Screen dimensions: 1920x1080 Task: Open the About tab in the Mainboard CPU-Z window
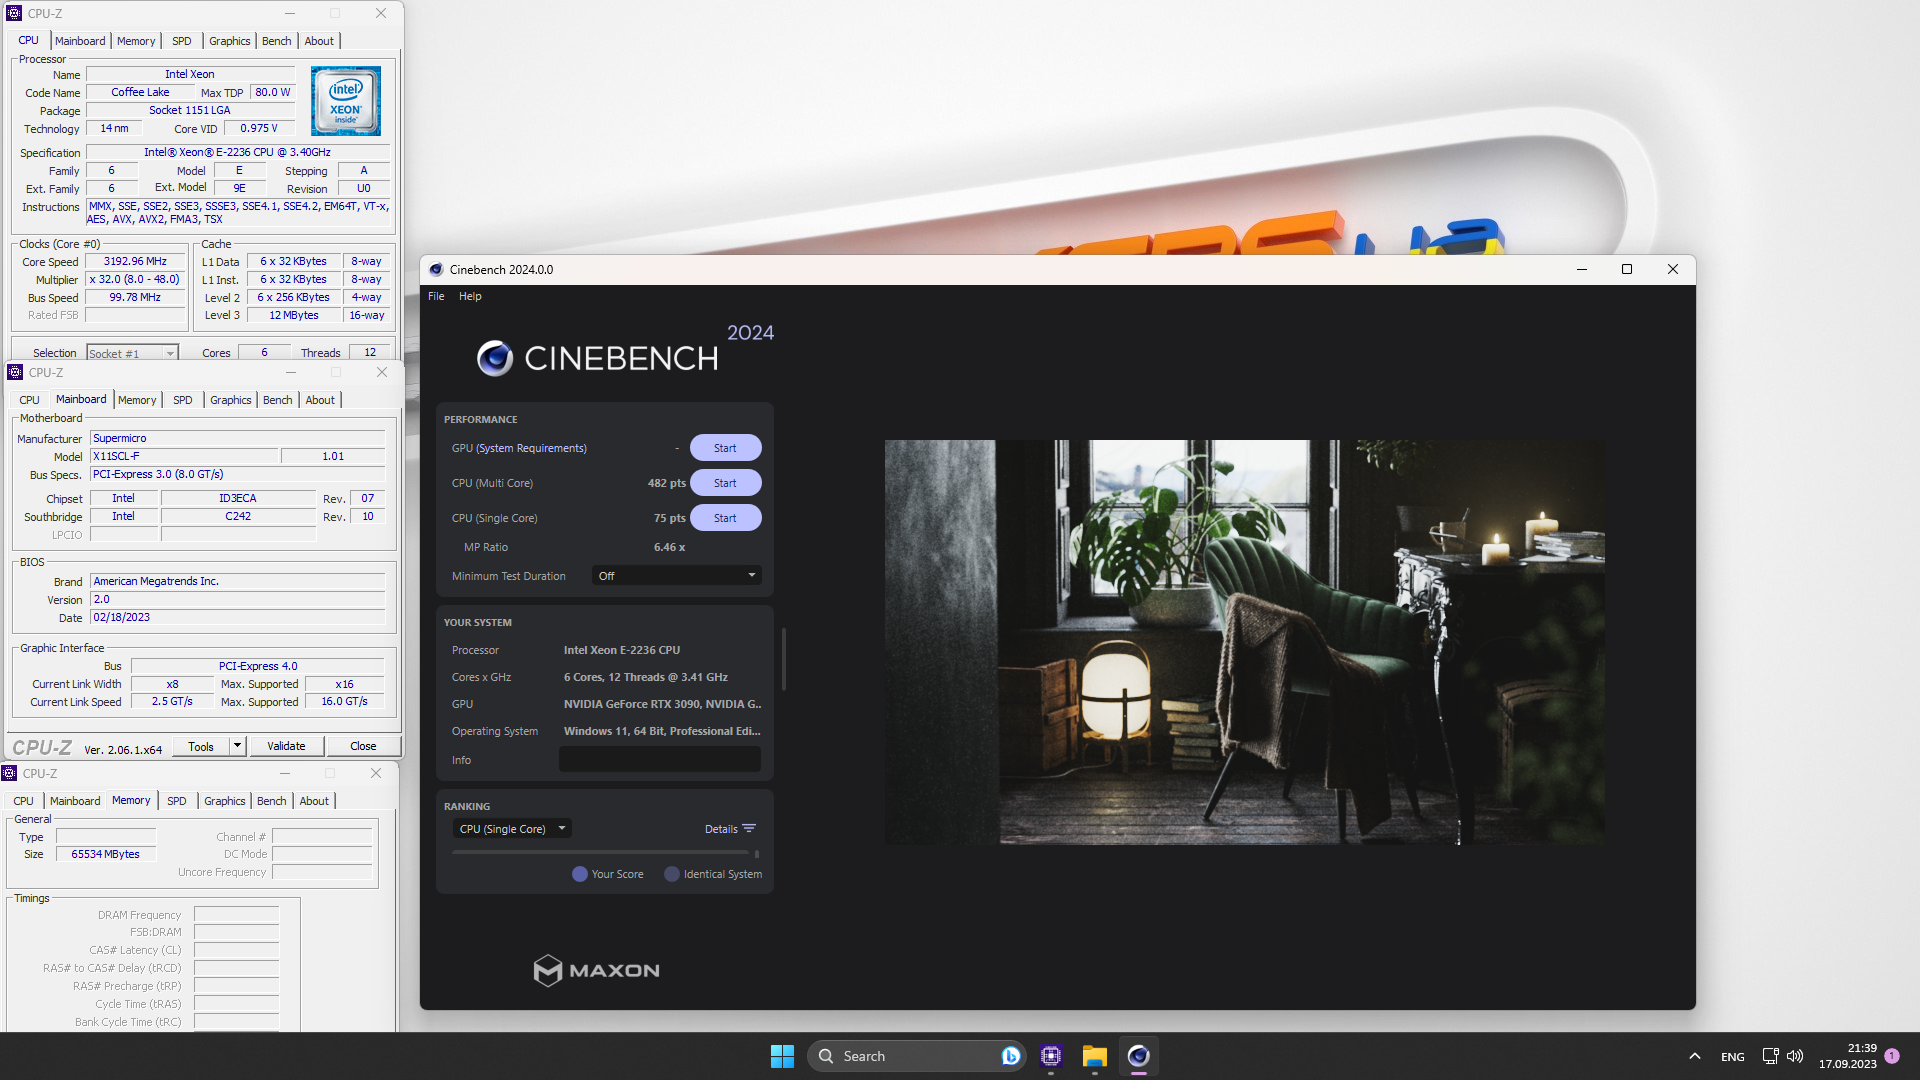[x=320, y=400]
